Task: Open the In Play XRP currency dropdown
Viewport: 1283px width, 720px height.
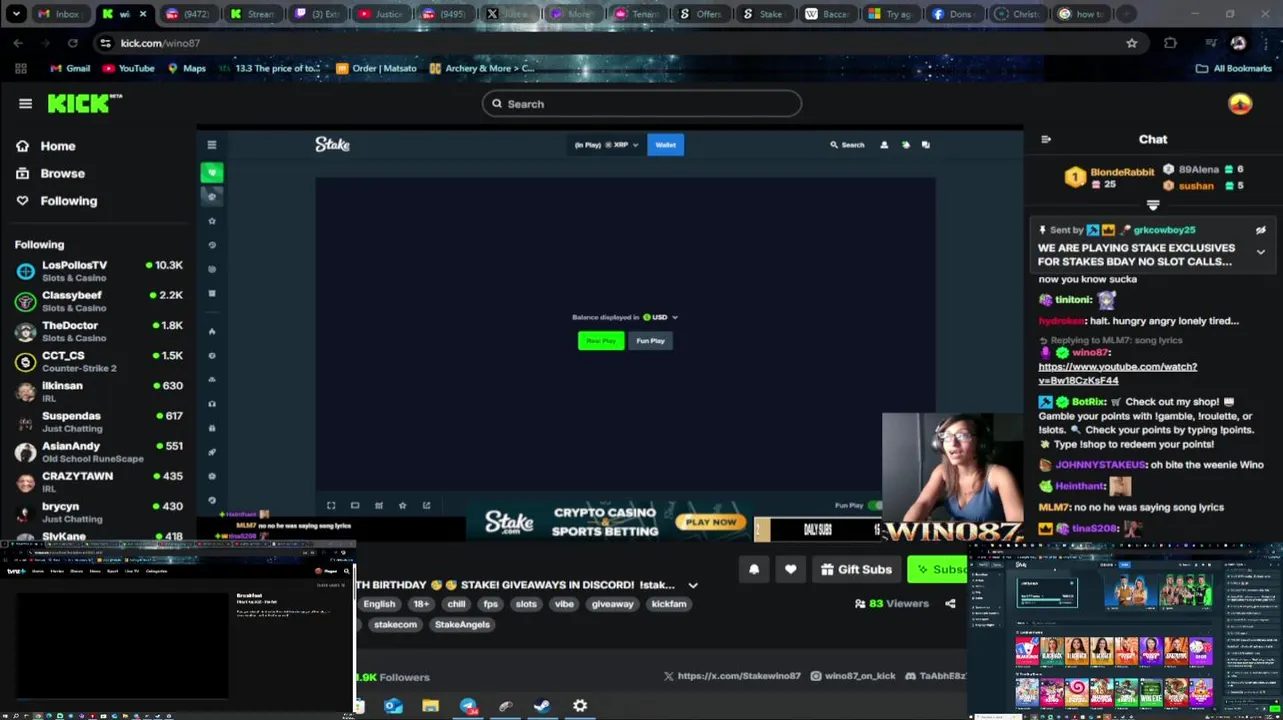Action: click(606, 145)
